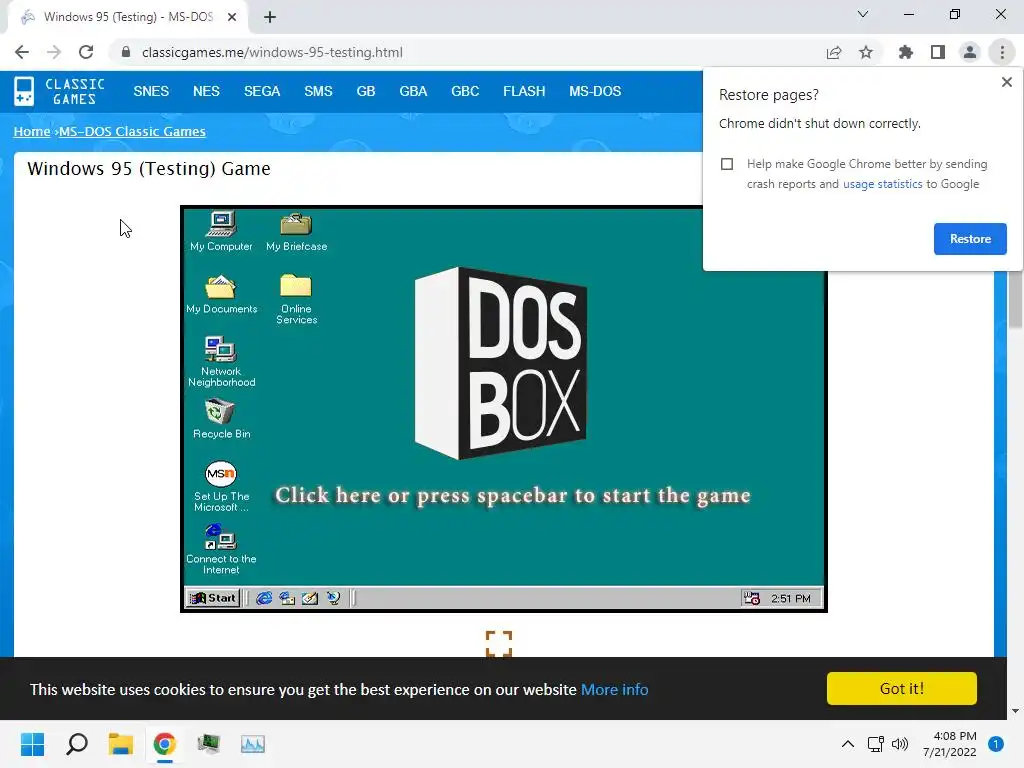Open the NES menu item
The width and height of the screenshot is (1024, 768).
pyautogui.click(x=206, y=91)
